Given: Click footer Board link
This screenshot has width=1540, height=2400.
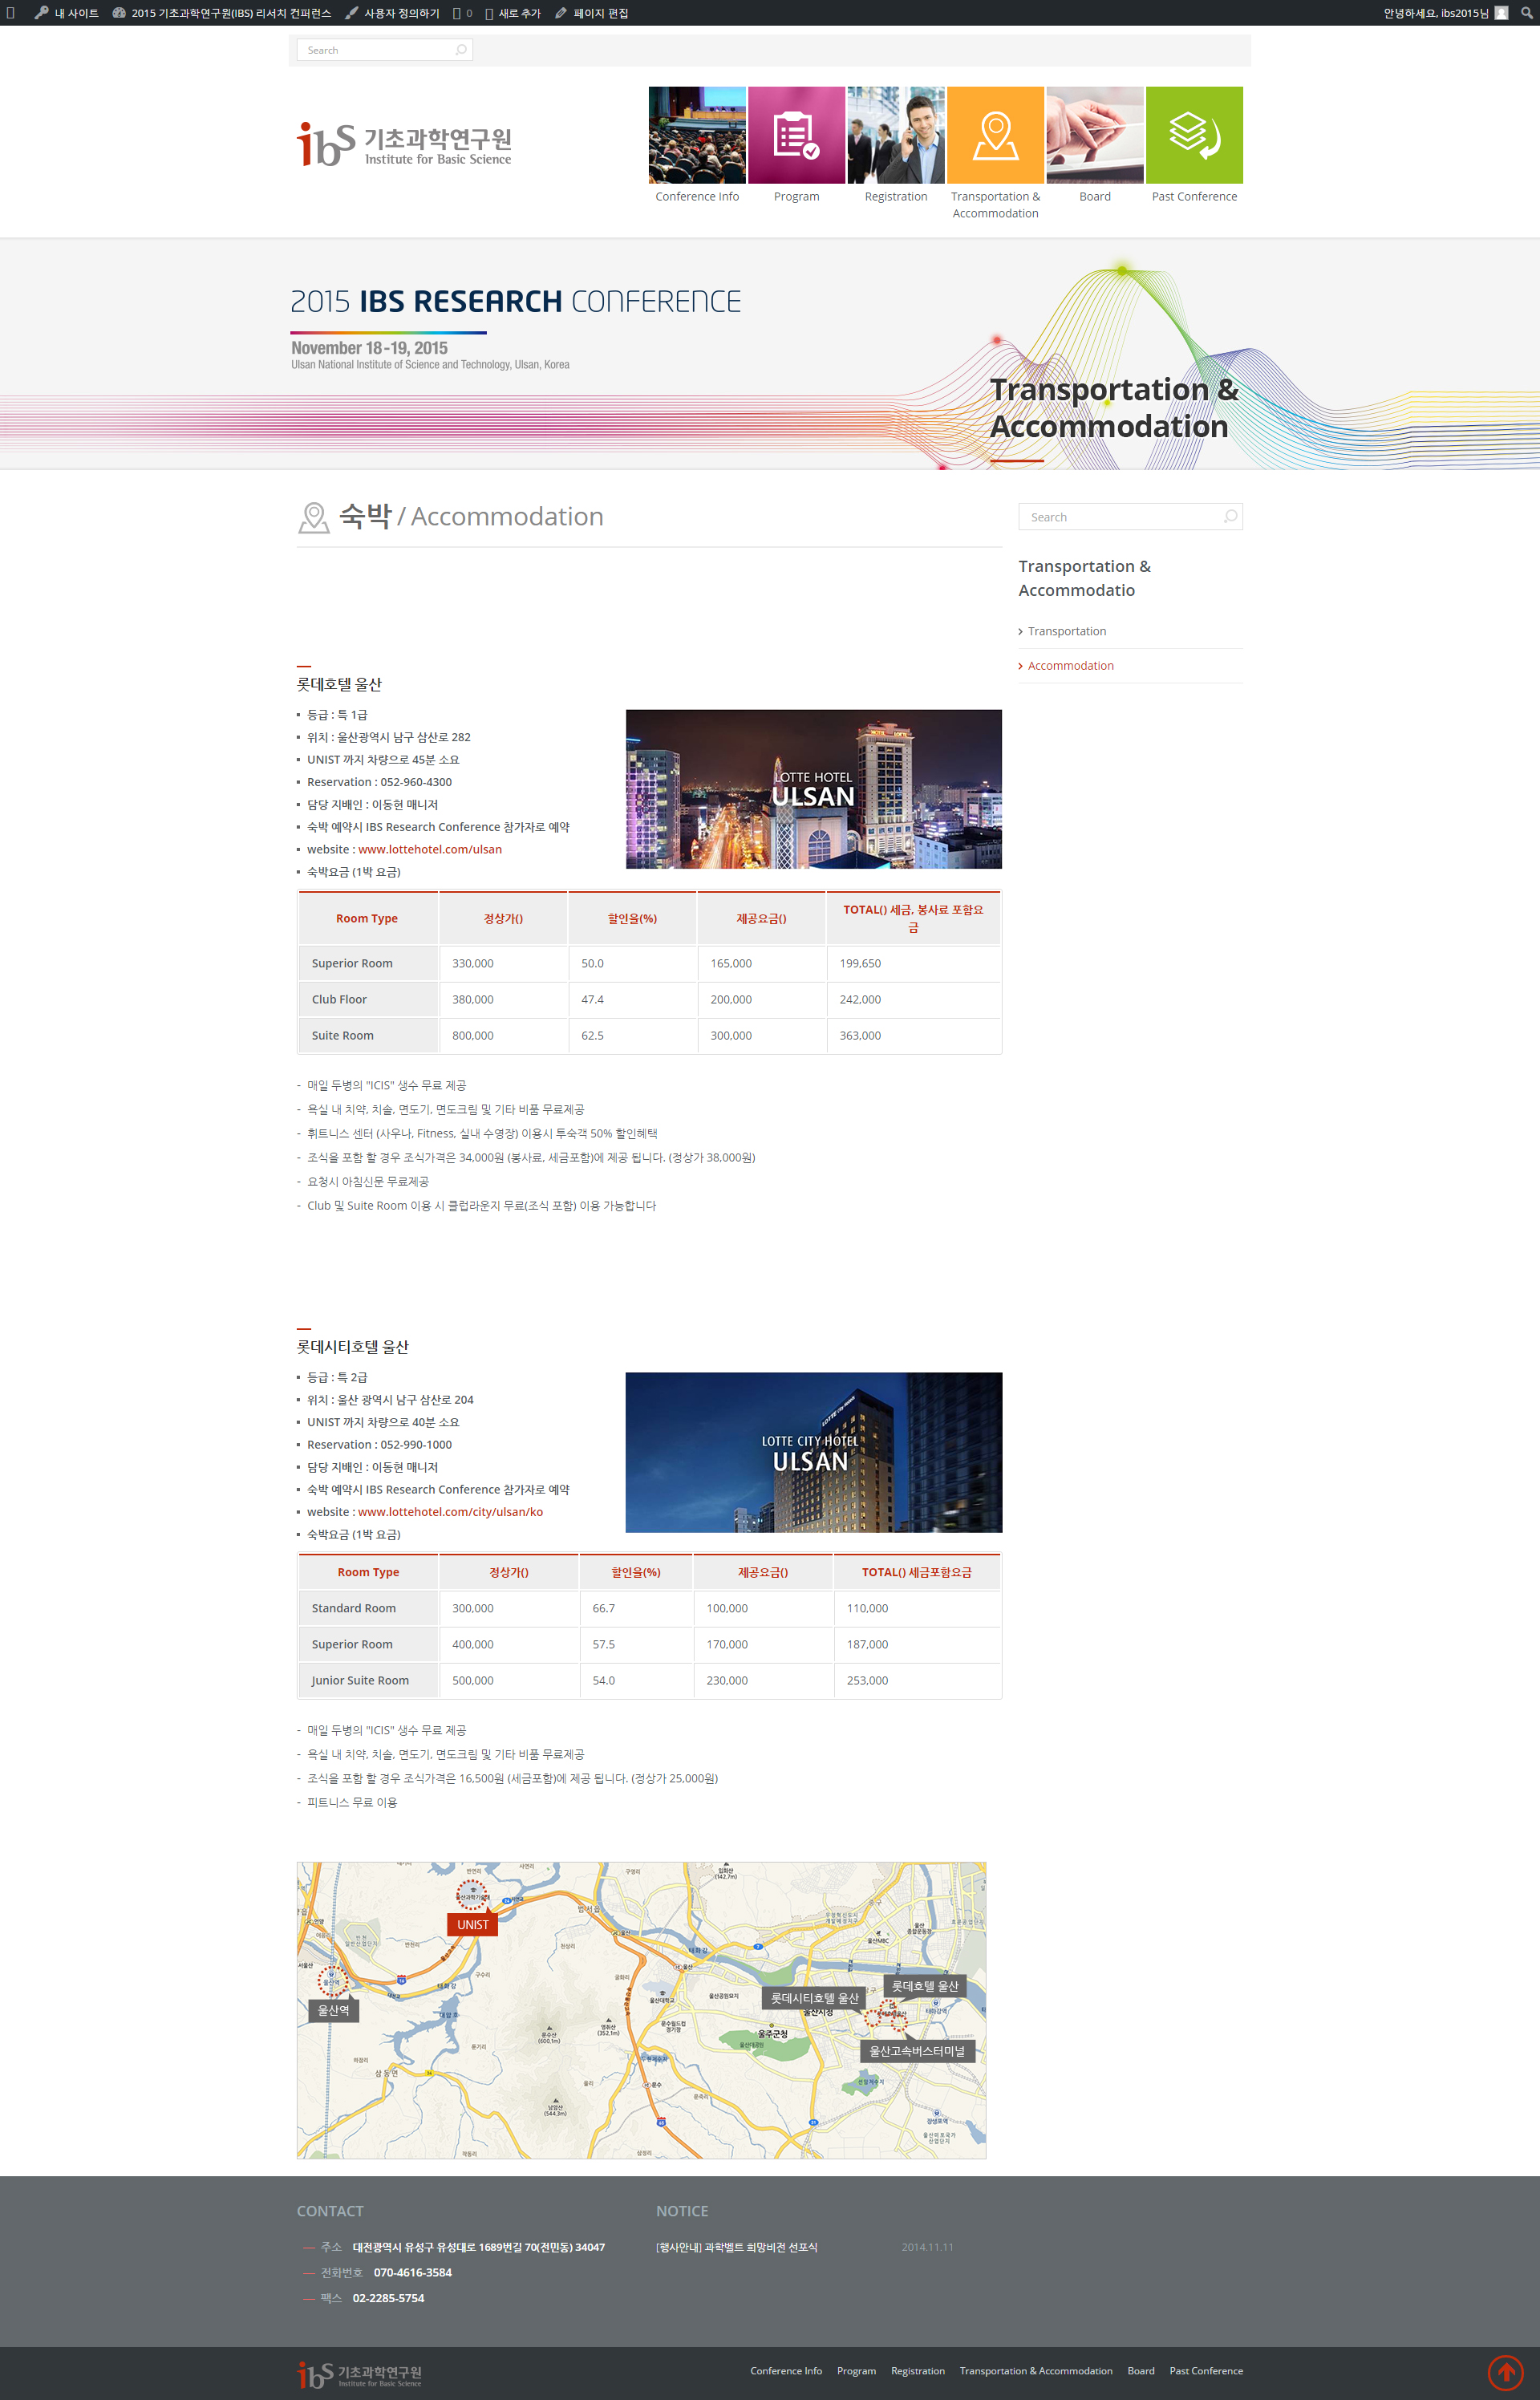Looking at the screenshot, I should 1140,2371.
